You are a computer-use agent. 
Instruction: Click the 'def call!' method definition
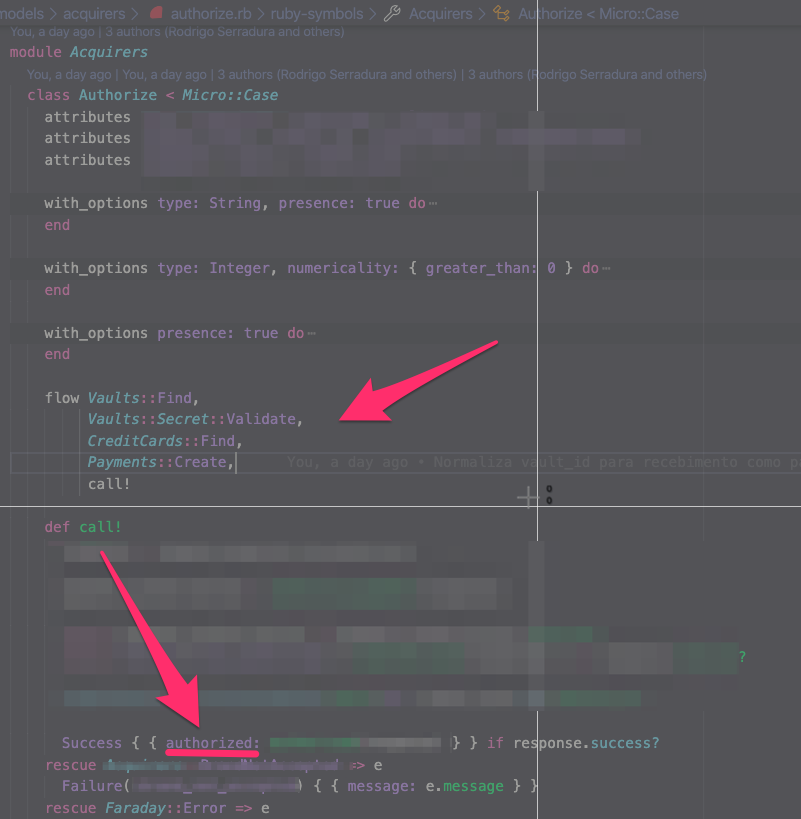83,527
